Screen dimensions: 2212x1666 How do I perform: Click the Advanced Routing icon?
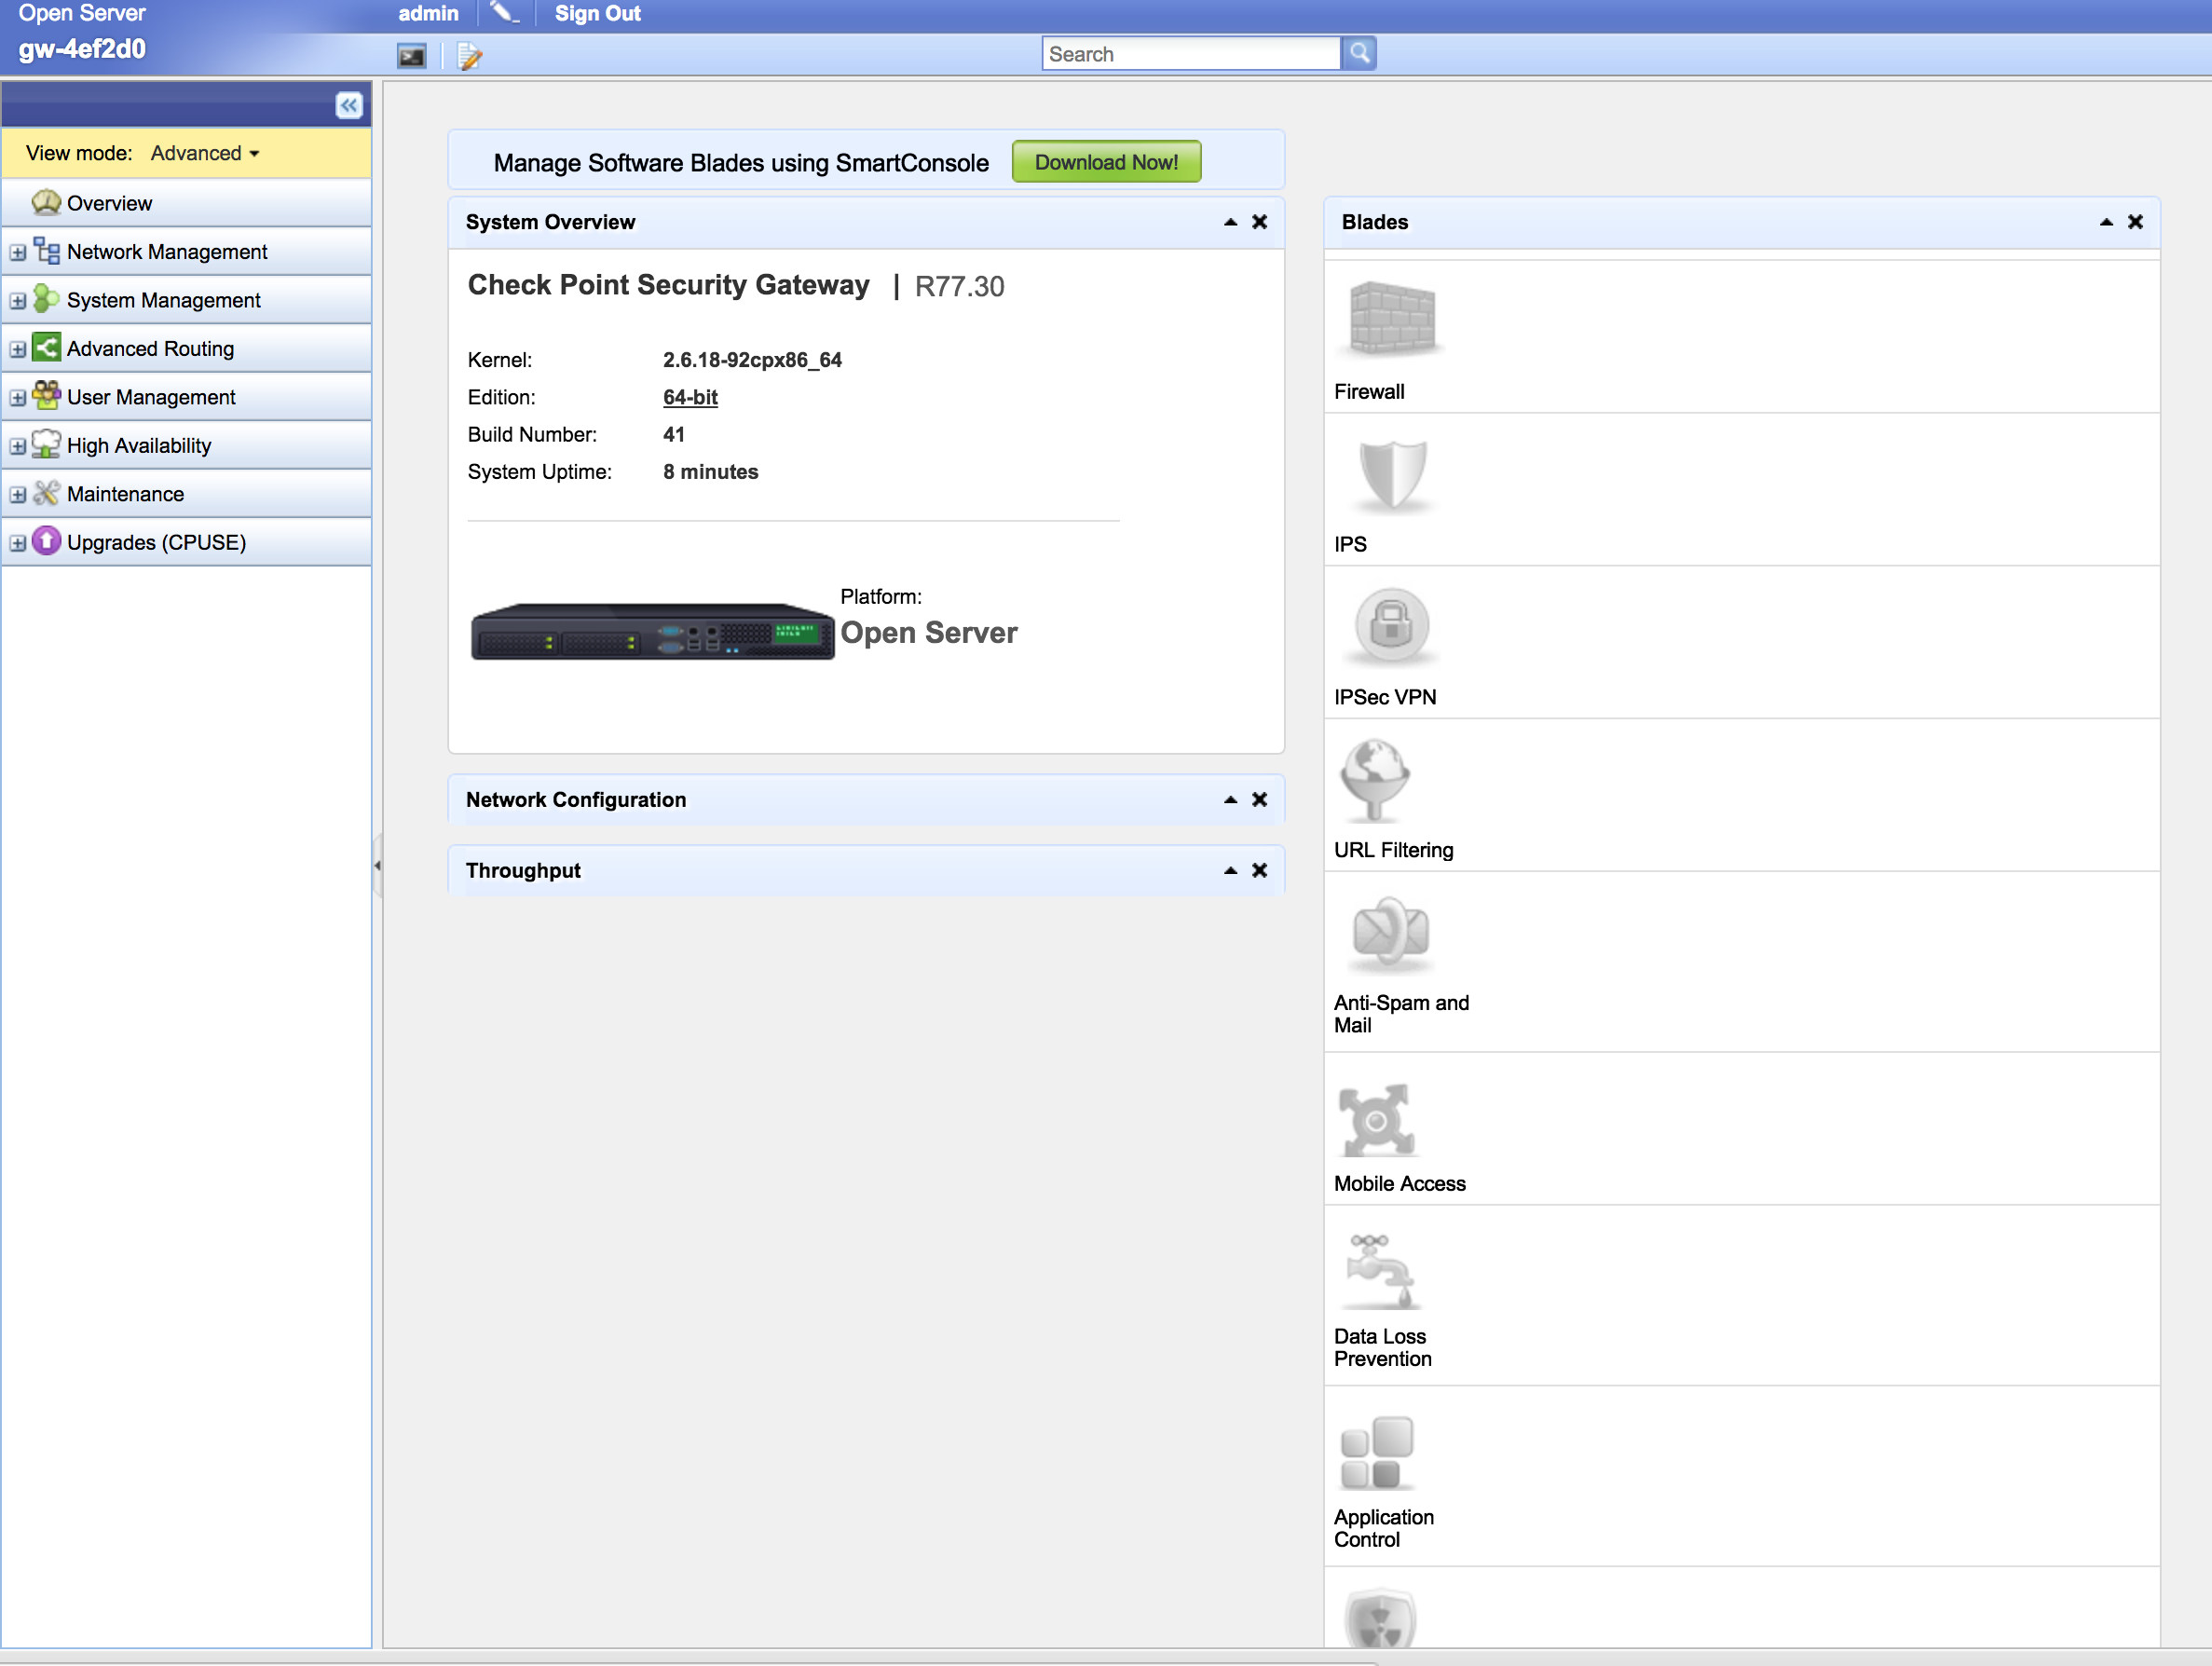(x=46, y=347)
